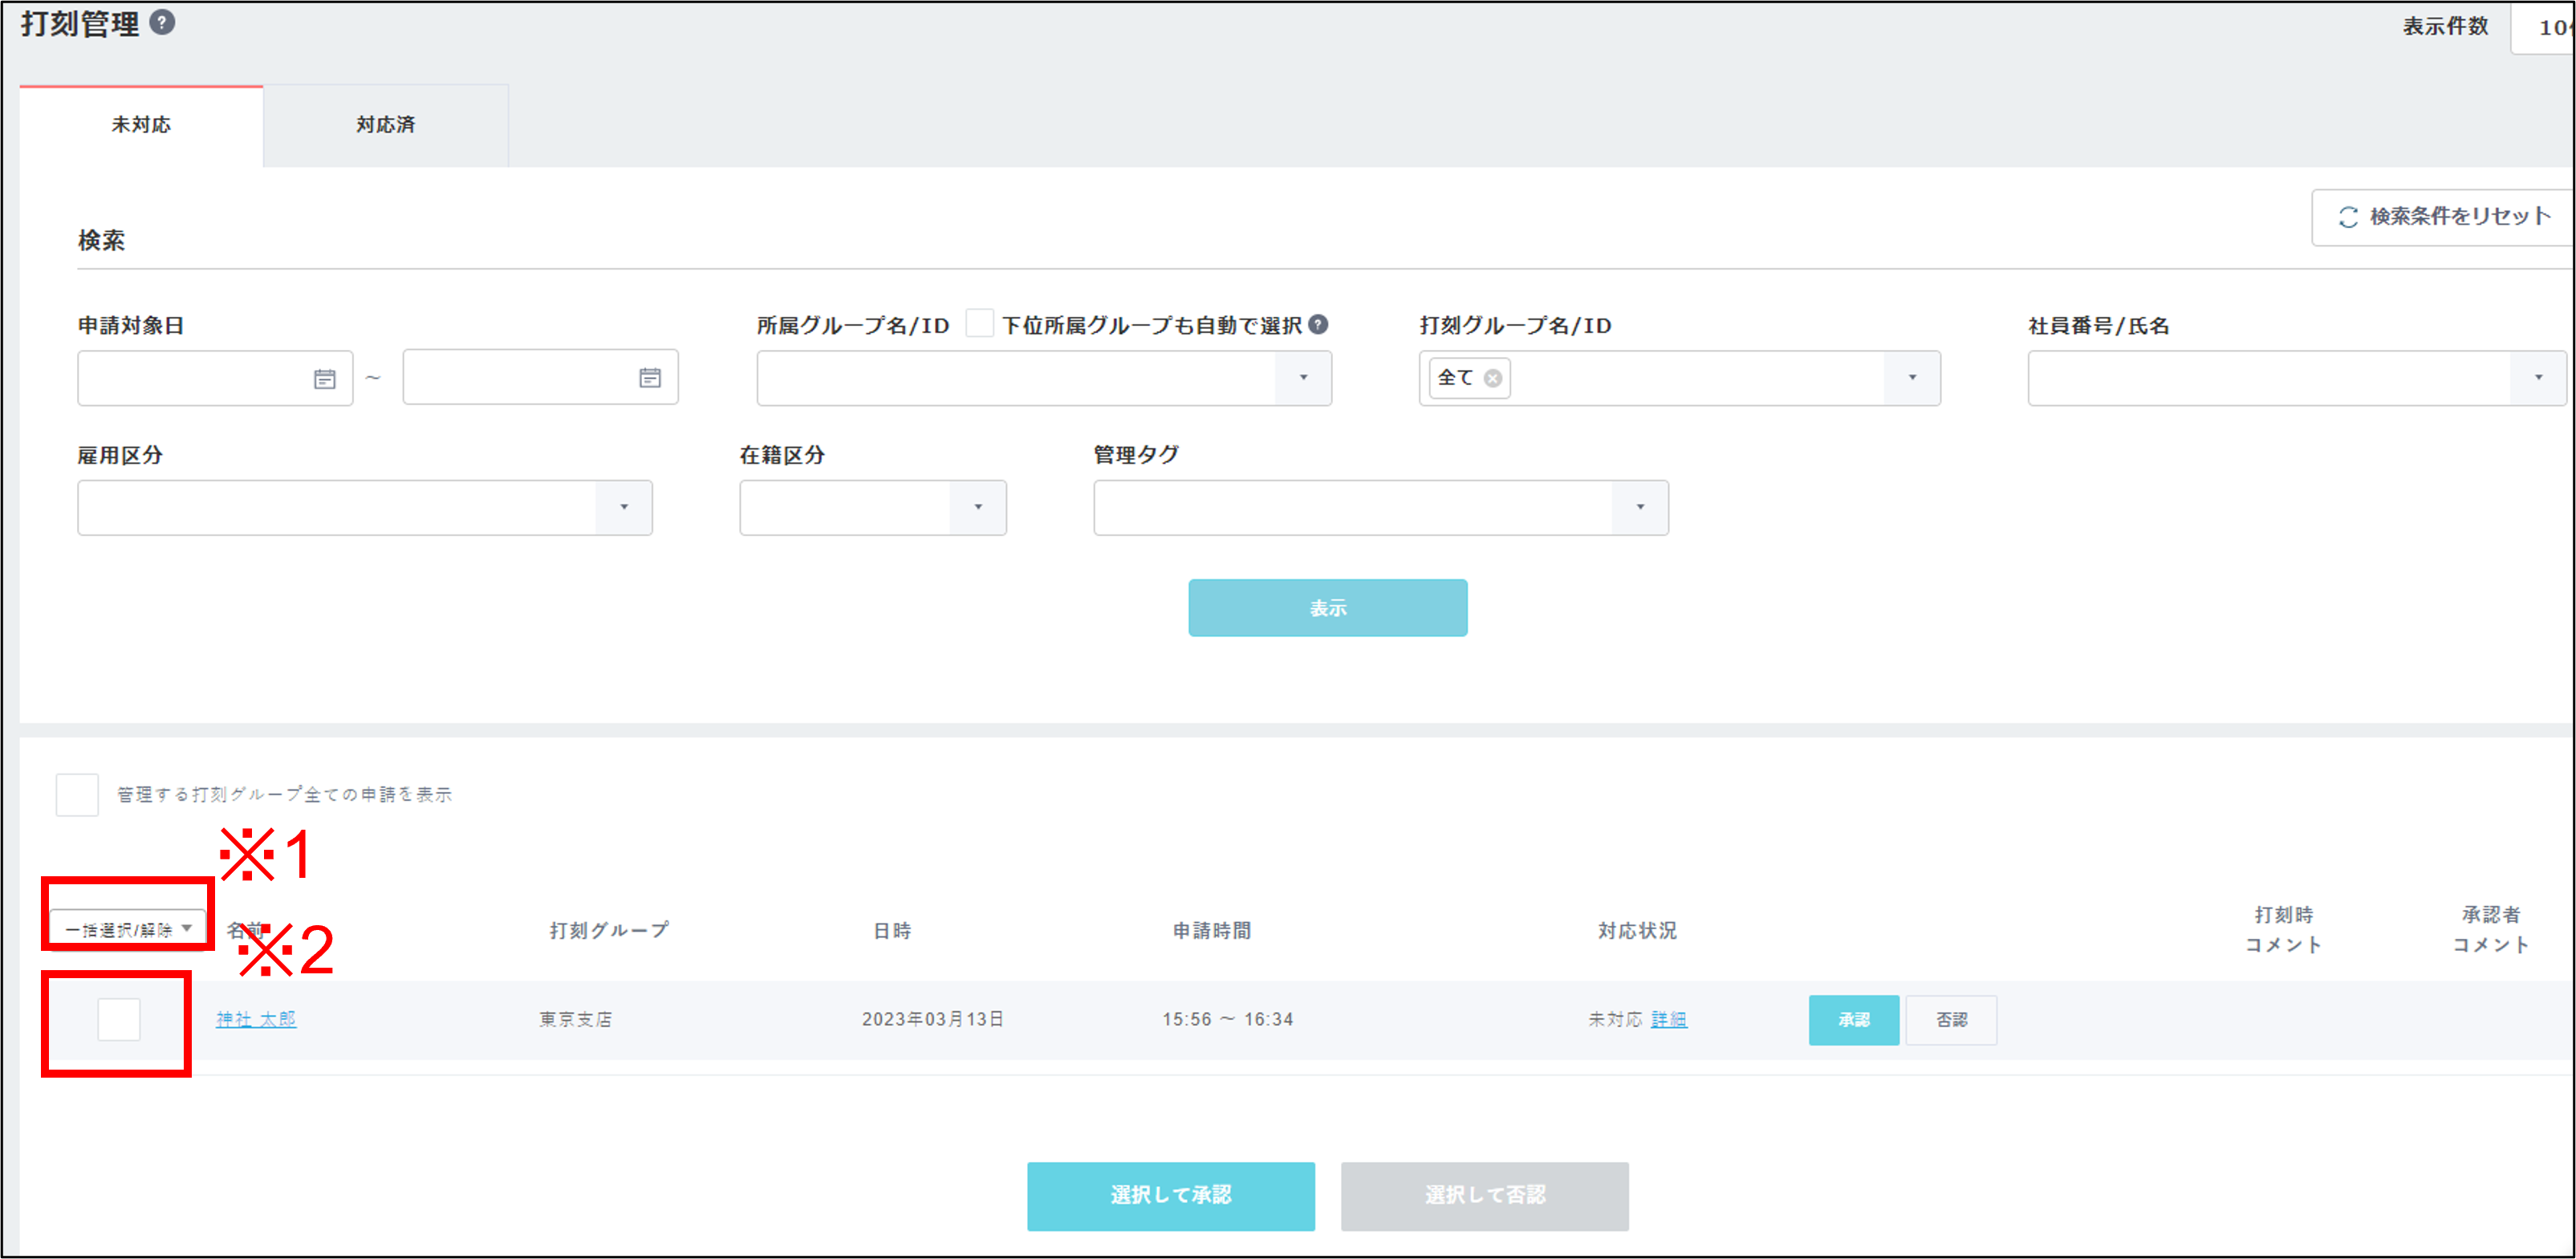Select checkbox for 神社 太郎 row
Screen dimensions: 2576x1259
click(119, 1020)
